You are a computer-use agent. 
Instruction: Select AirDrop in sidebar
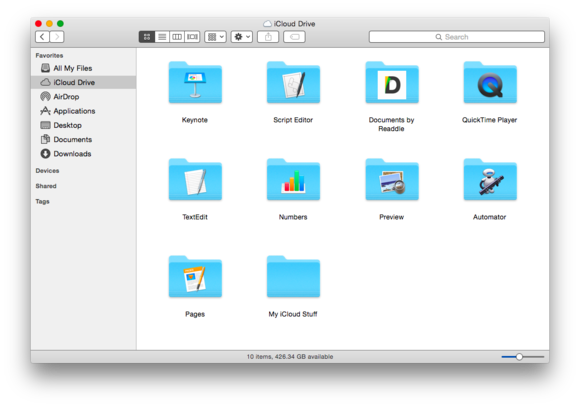pos(84,97)
